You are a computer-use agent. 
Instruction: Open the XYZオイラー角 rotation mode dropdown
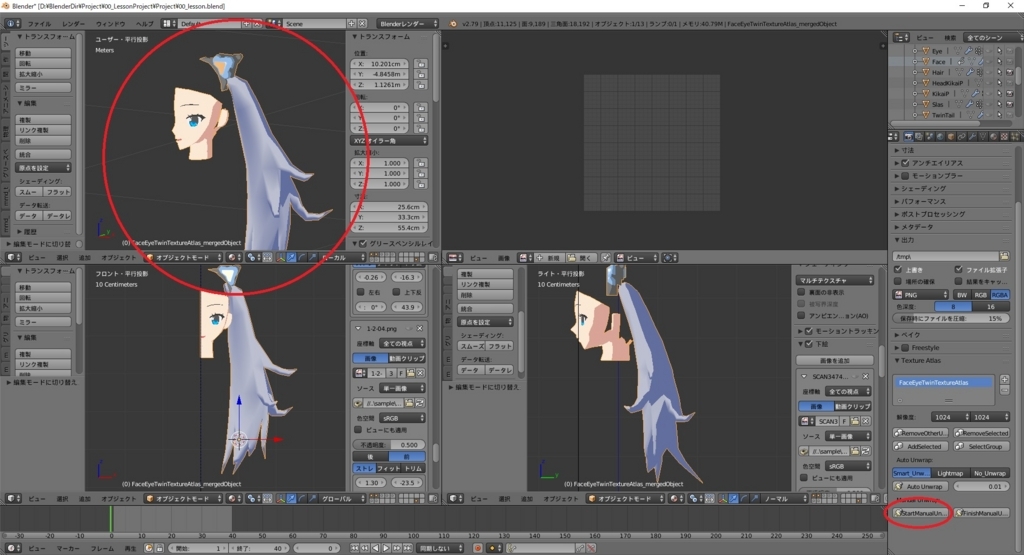click(390, 140)
